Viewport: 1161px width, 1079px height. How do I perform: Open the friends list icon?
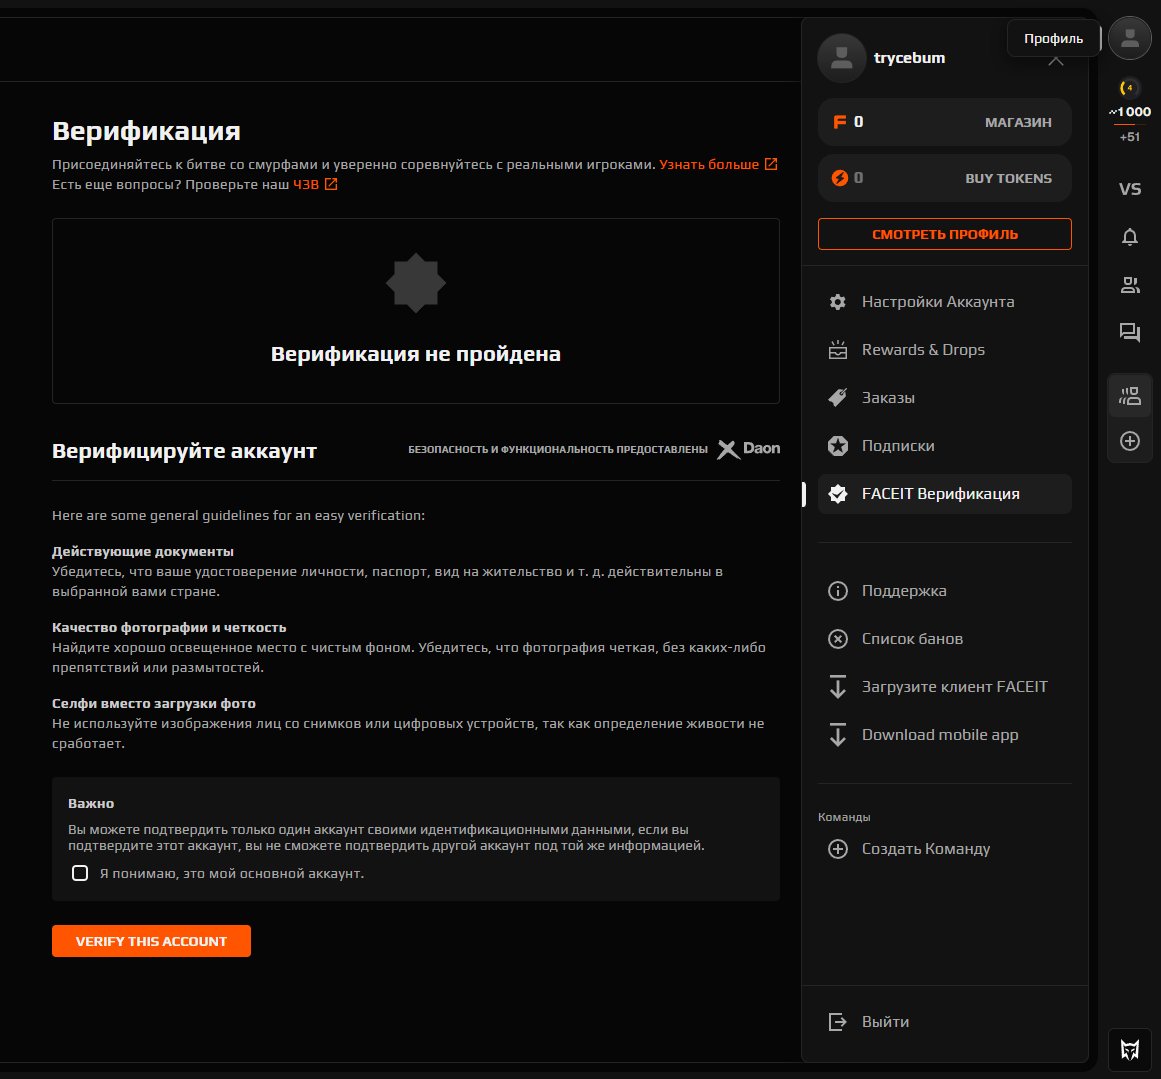tap(1130, 285)
